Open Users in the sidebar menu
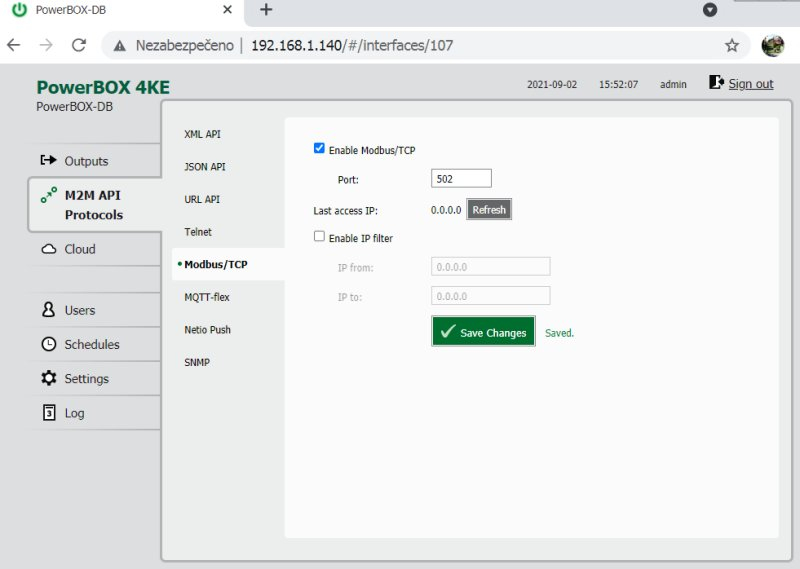800x569 pixels. click(80, 310)
